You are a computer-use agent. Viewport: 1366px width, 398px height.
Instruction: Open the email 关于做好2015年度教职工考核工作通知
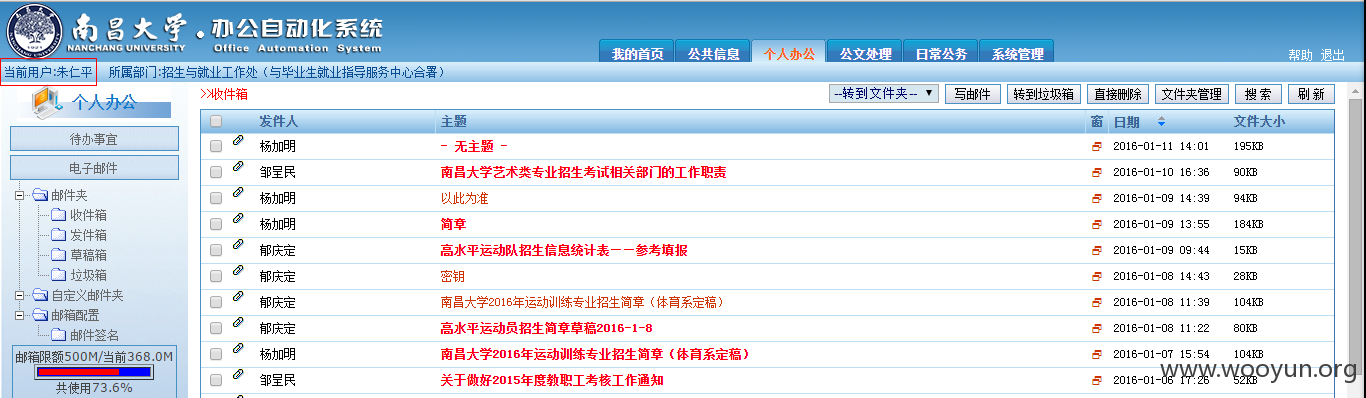552,380
